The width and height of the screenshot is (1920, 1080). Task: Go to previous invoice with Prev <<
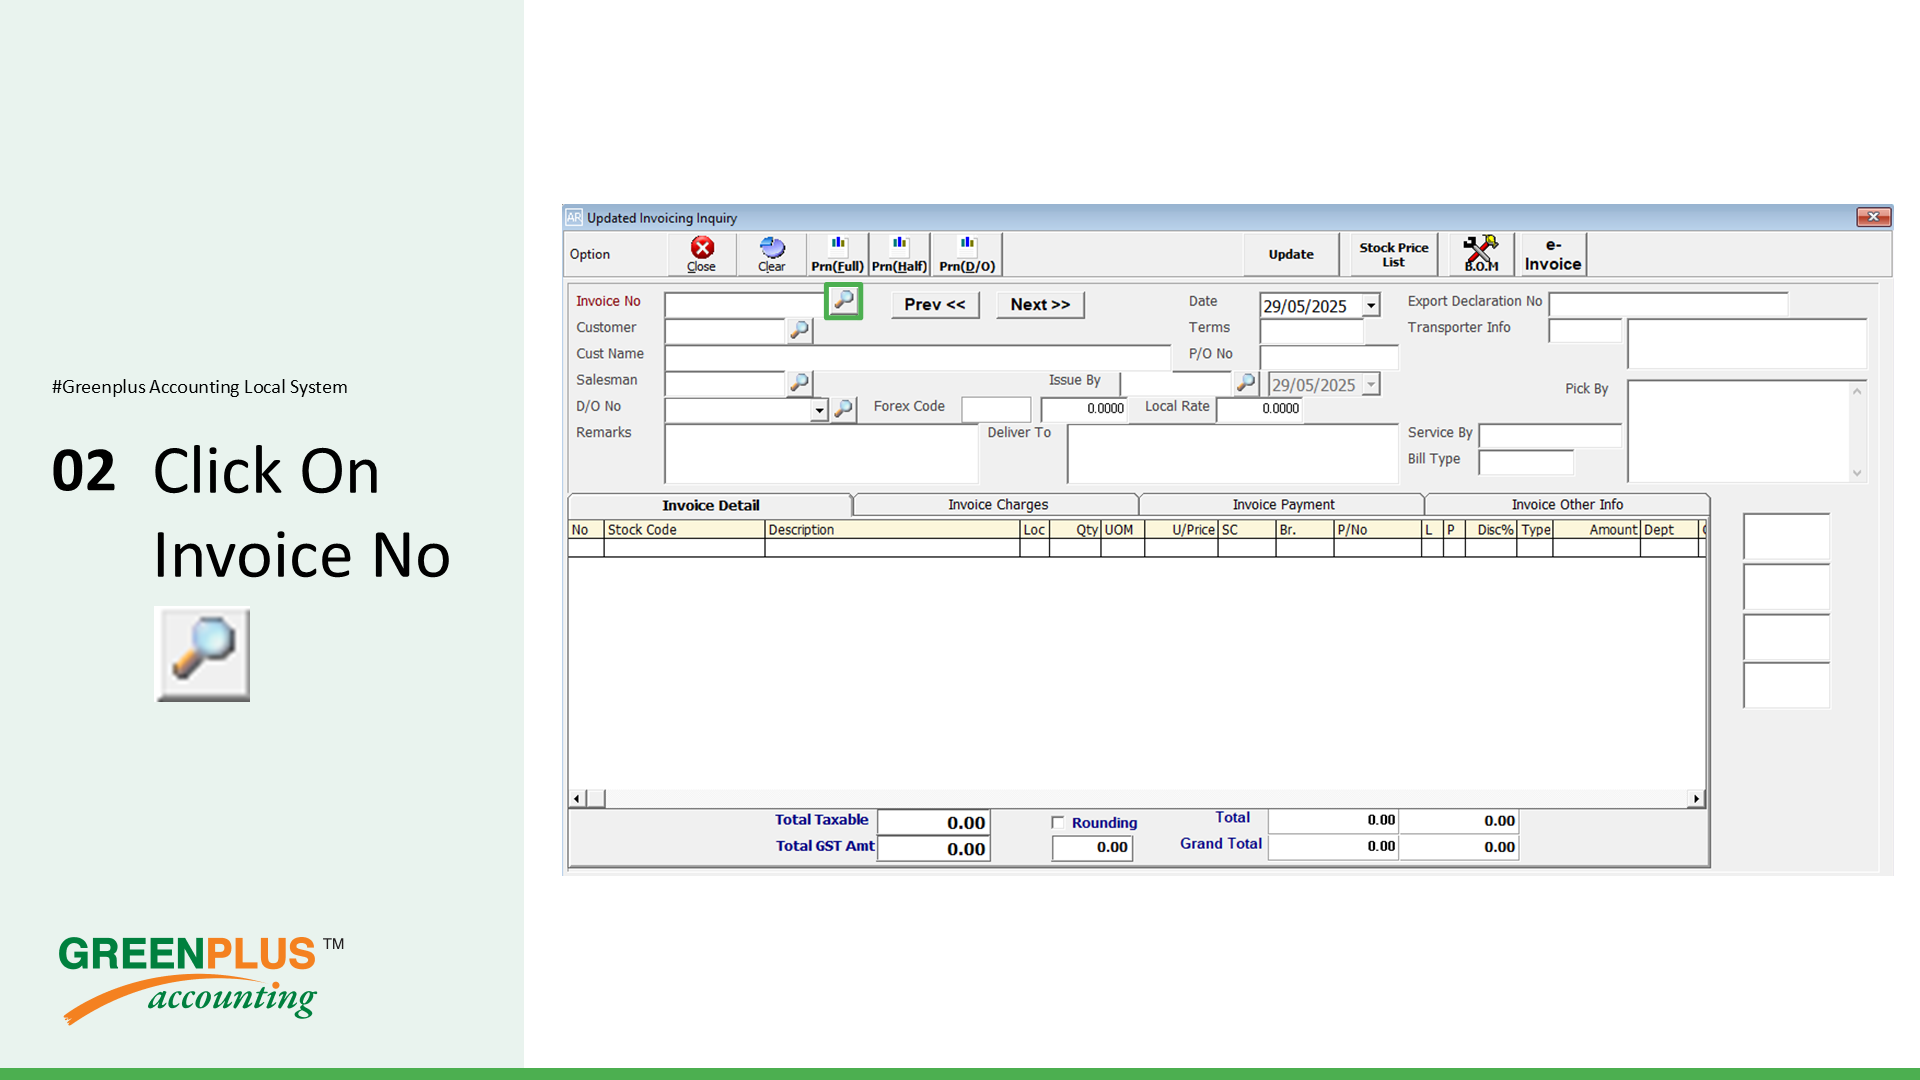[935, 304]
